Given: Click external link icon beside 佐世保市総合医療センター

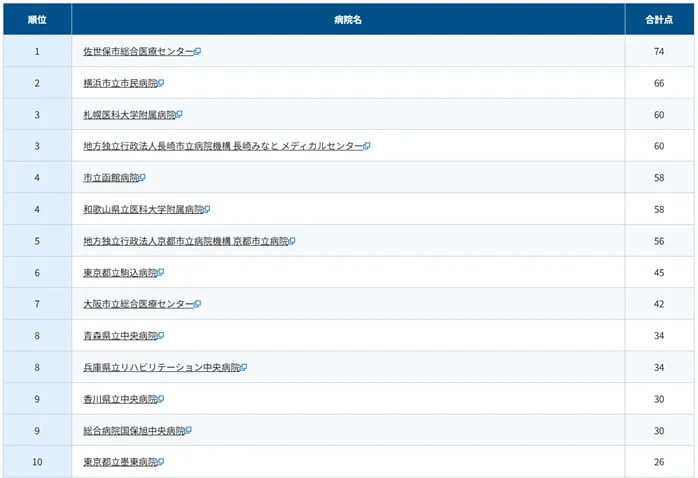Looking at the screenshot, I should tap(198, 51).
